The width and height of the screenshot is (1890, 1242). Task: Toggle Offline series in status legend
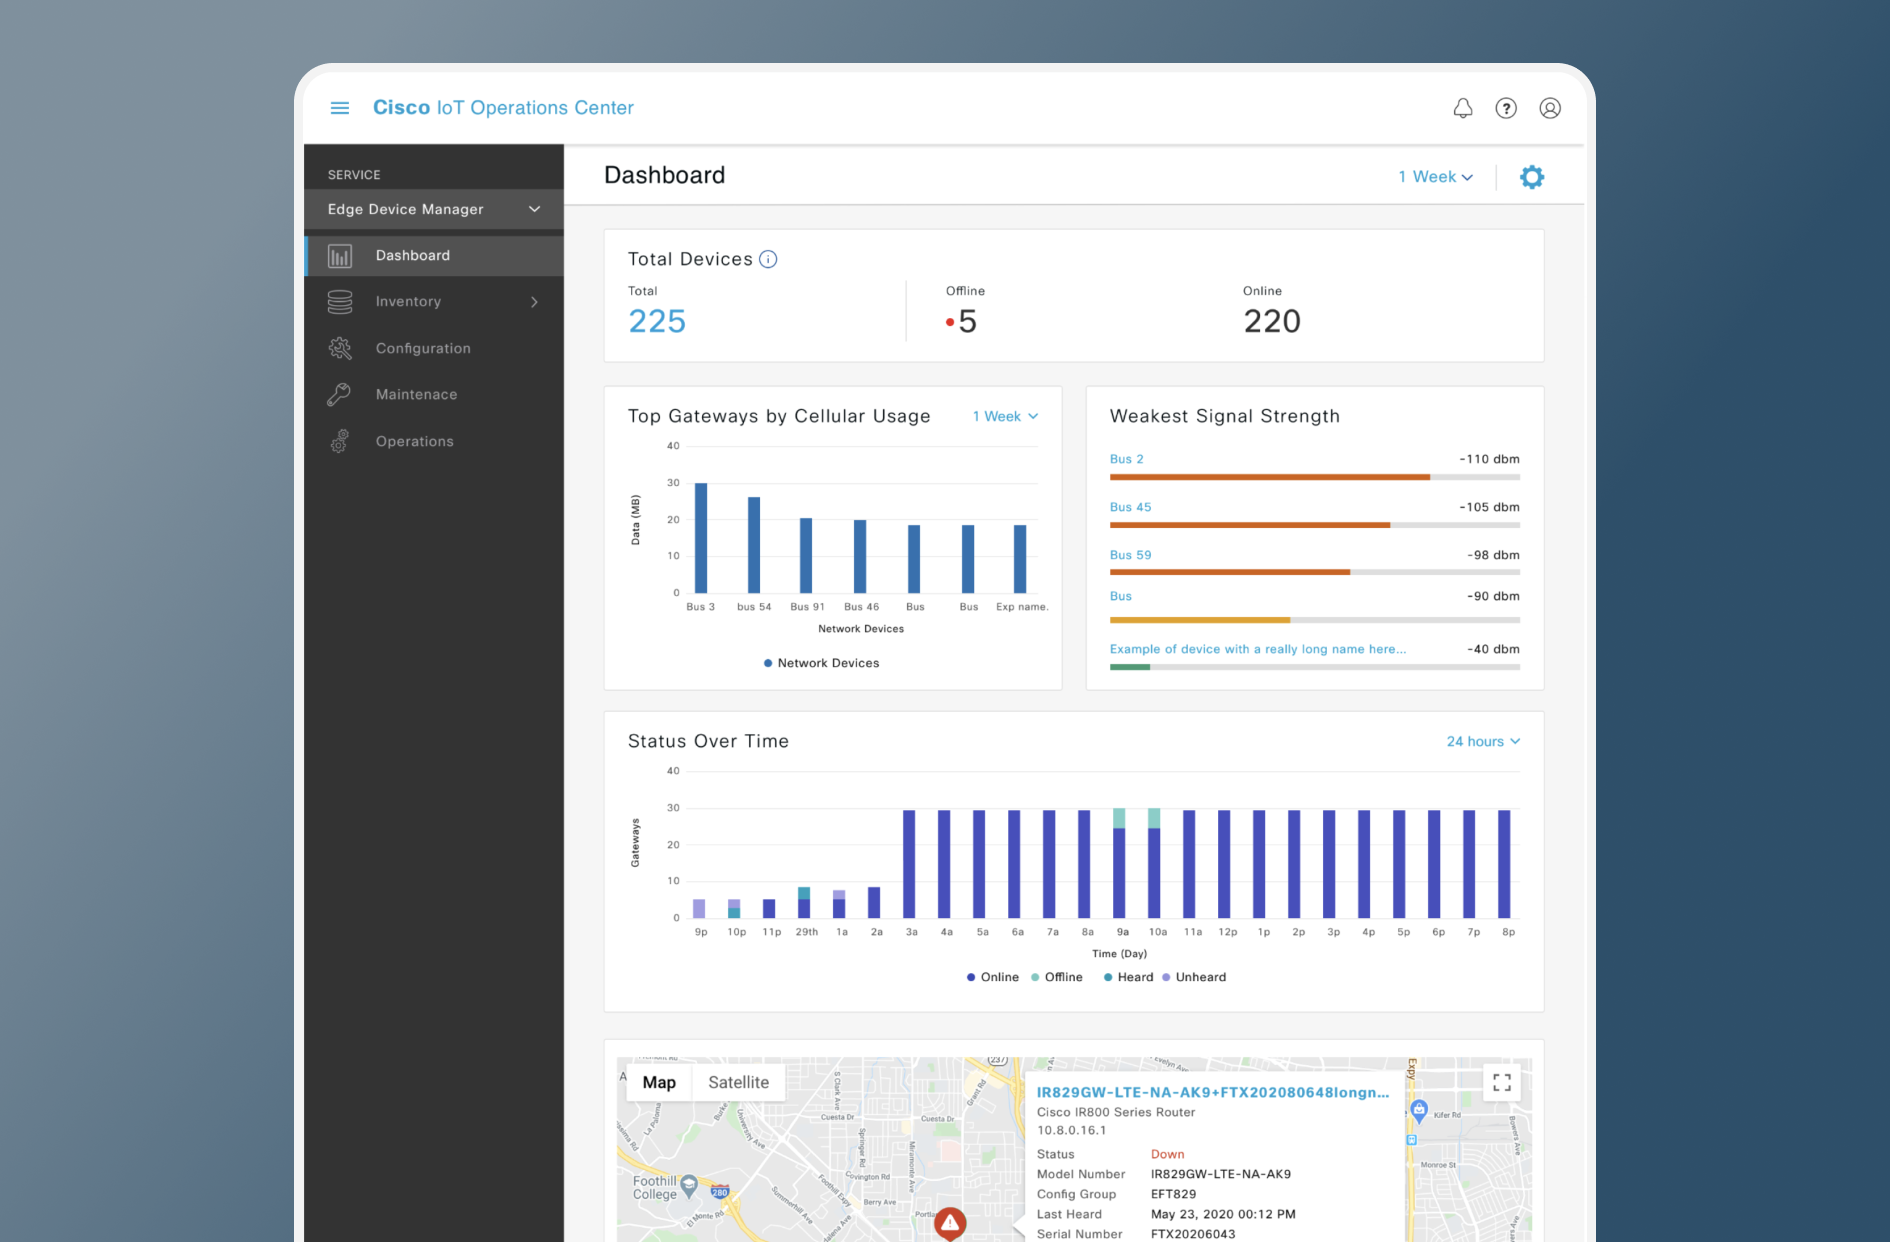click(1056, 977)
